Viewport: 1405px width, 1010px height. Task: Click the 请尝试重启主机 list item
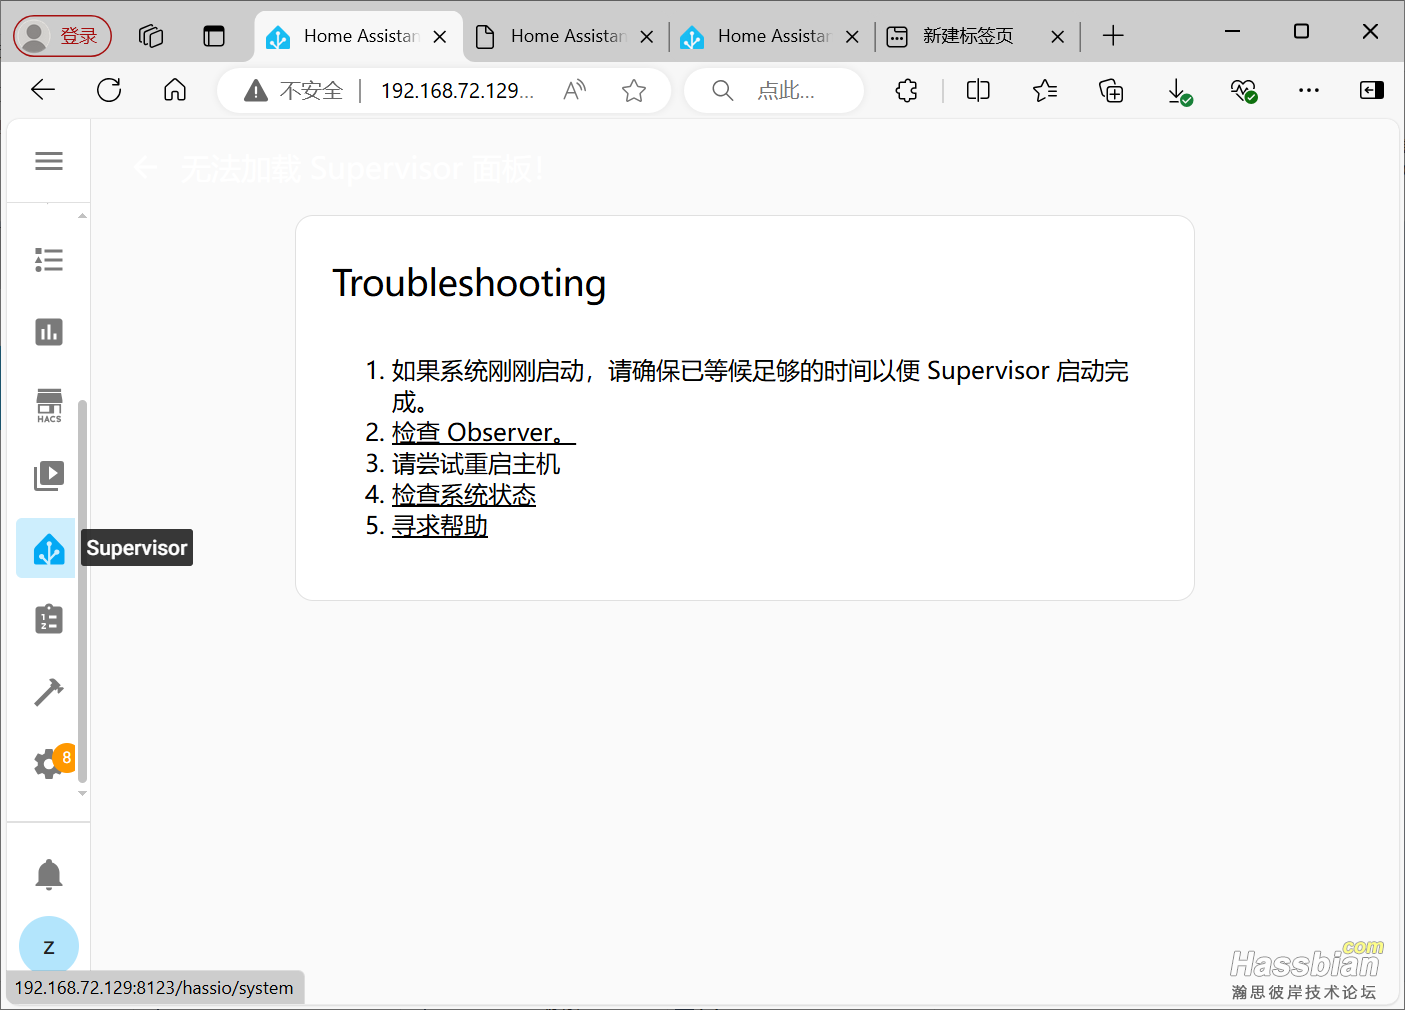pyautogui.click(x=476, y=464)
